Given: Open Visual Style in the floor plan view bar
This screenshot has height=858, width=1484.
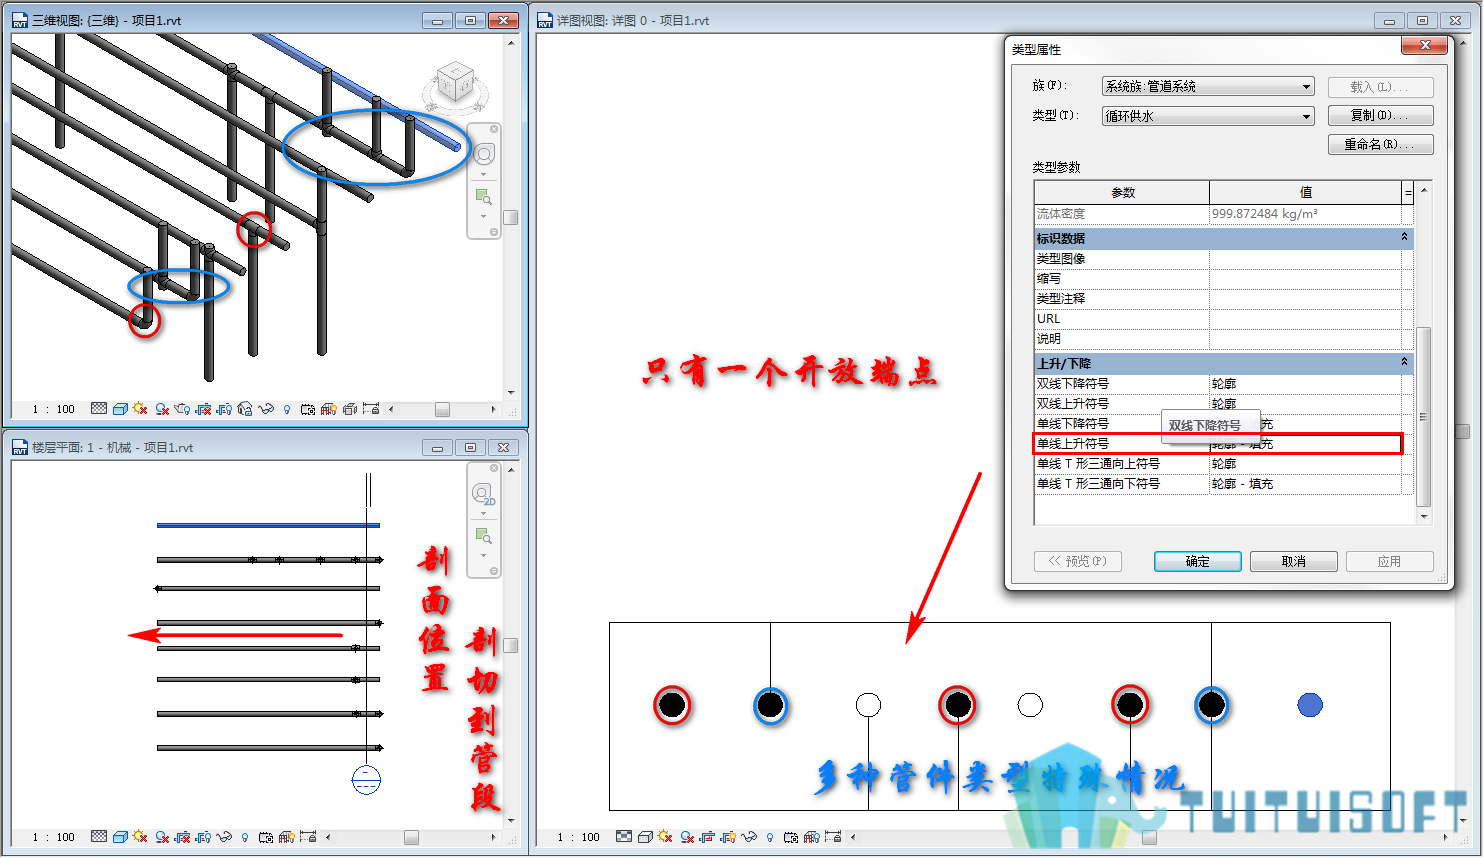Looking at the screenshot, I should pos(120,837).
